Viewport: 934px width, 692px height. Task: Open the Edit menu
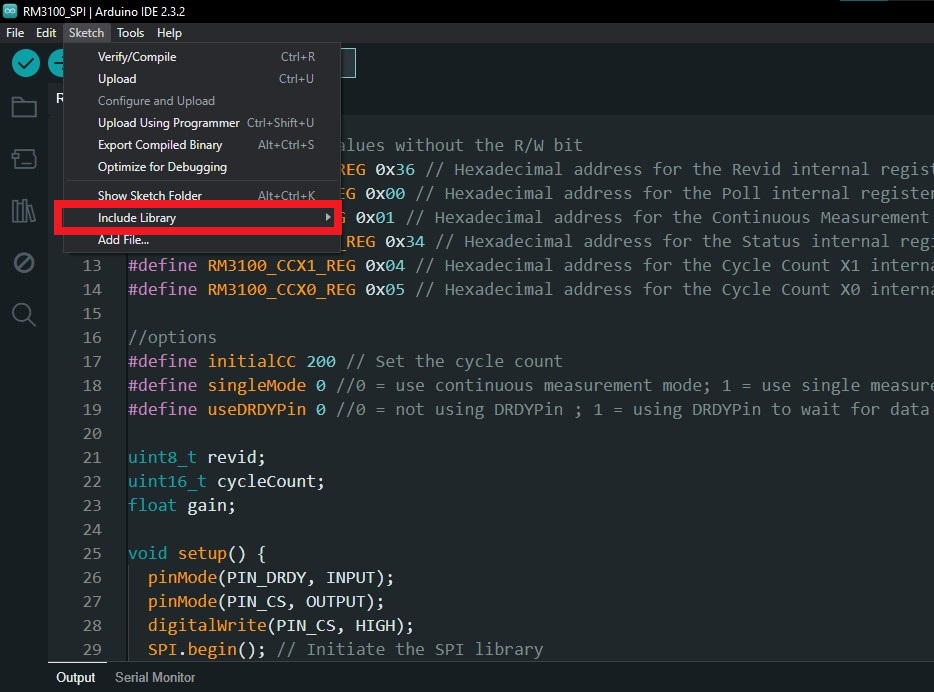[46, 33]
